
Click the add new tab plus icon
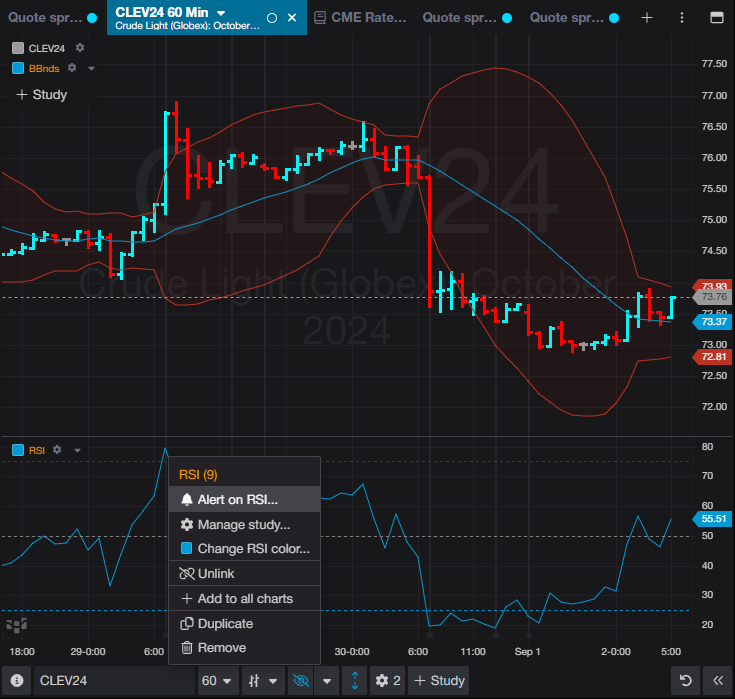coord(647,18)
